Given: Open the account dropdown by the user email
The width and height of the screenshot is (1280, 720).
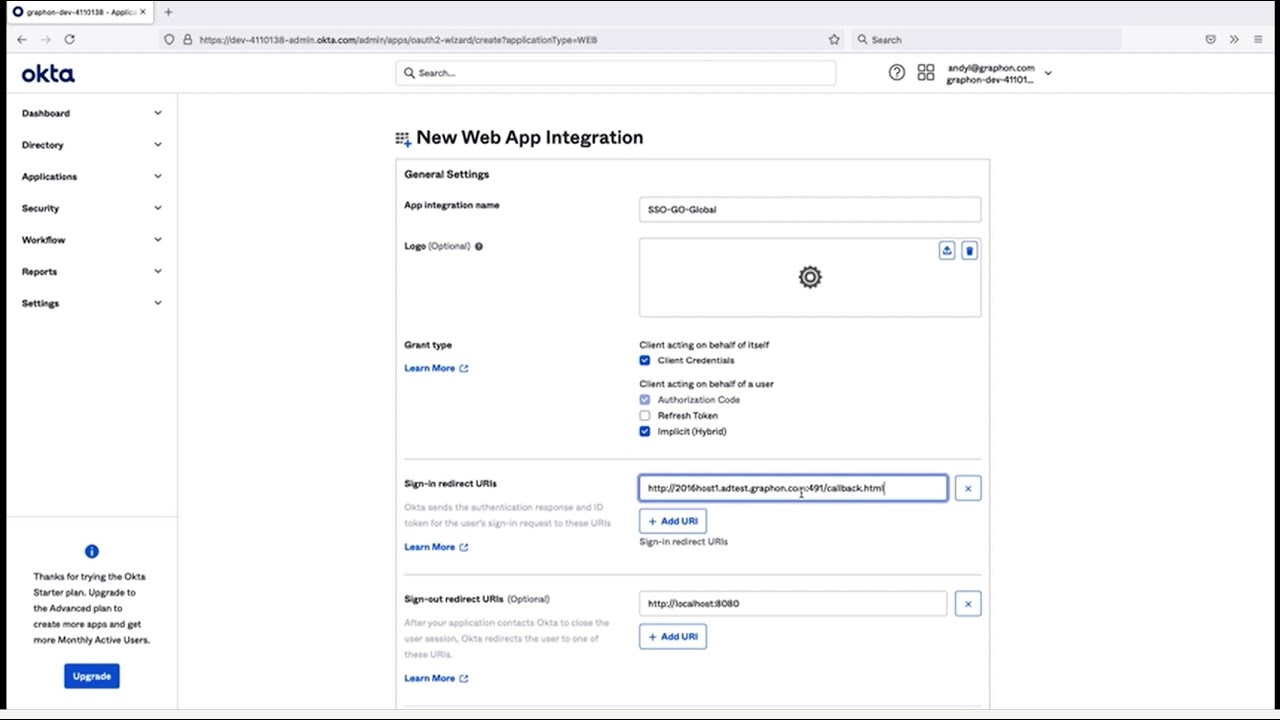Looking at the screenshot, I should 1048,73.
